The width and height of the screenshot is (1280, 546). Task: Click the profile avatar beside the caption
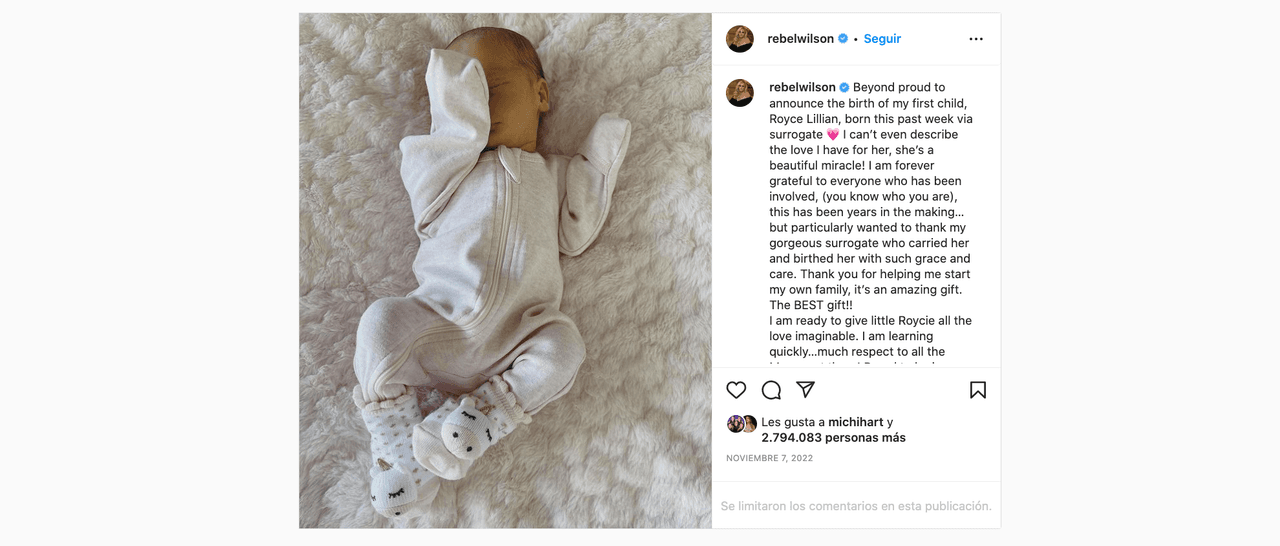coord(740,93)
